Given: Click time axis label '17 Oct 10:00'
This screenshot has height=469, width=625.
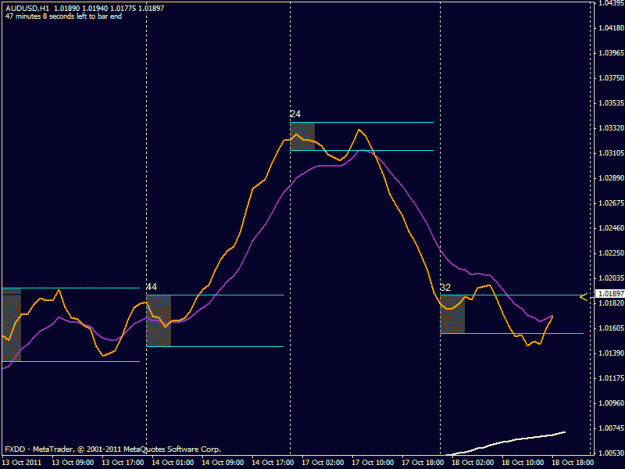Looking at the screenshot, I should pos(373,463).
